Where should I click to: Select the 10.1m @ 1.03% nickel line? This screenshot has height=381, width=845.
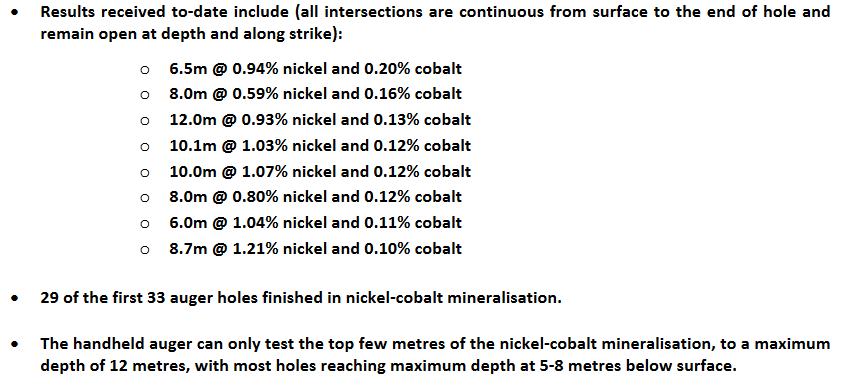[x=320, y=146]
